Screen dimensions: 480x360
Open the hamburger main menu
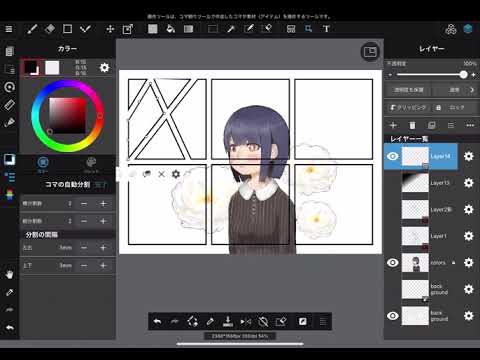pos(9,29)
